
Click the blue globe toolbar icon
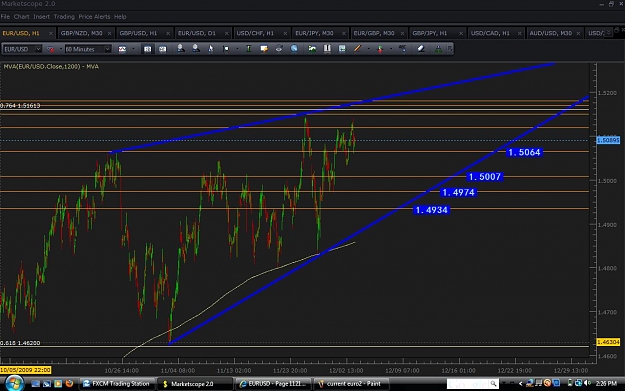tap(294, 49)
